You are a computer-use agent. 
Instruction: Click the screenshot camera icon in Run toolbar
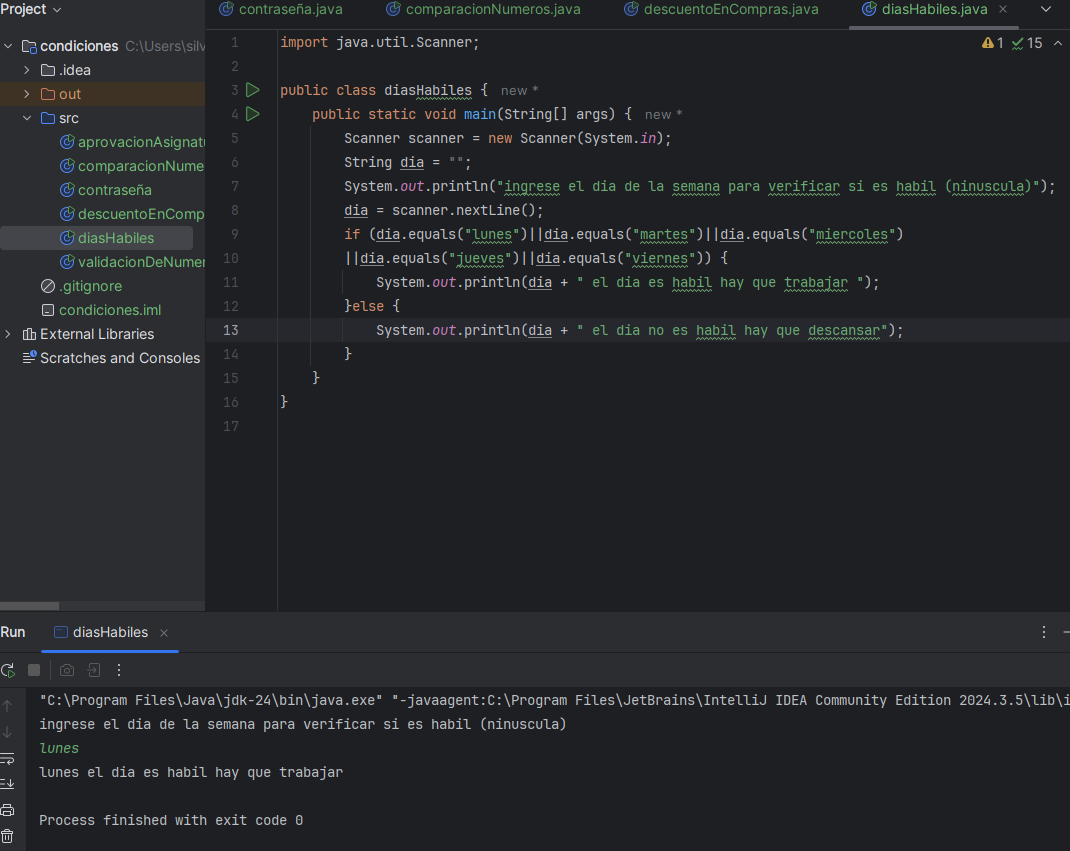point(67,670)
